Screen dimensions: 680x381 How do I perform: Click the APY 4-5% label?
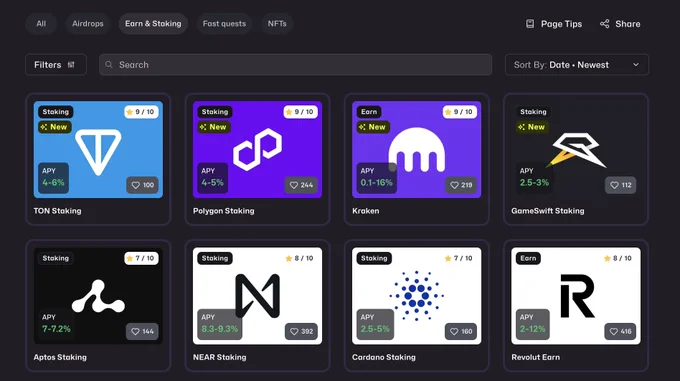(x=212, y=177)
